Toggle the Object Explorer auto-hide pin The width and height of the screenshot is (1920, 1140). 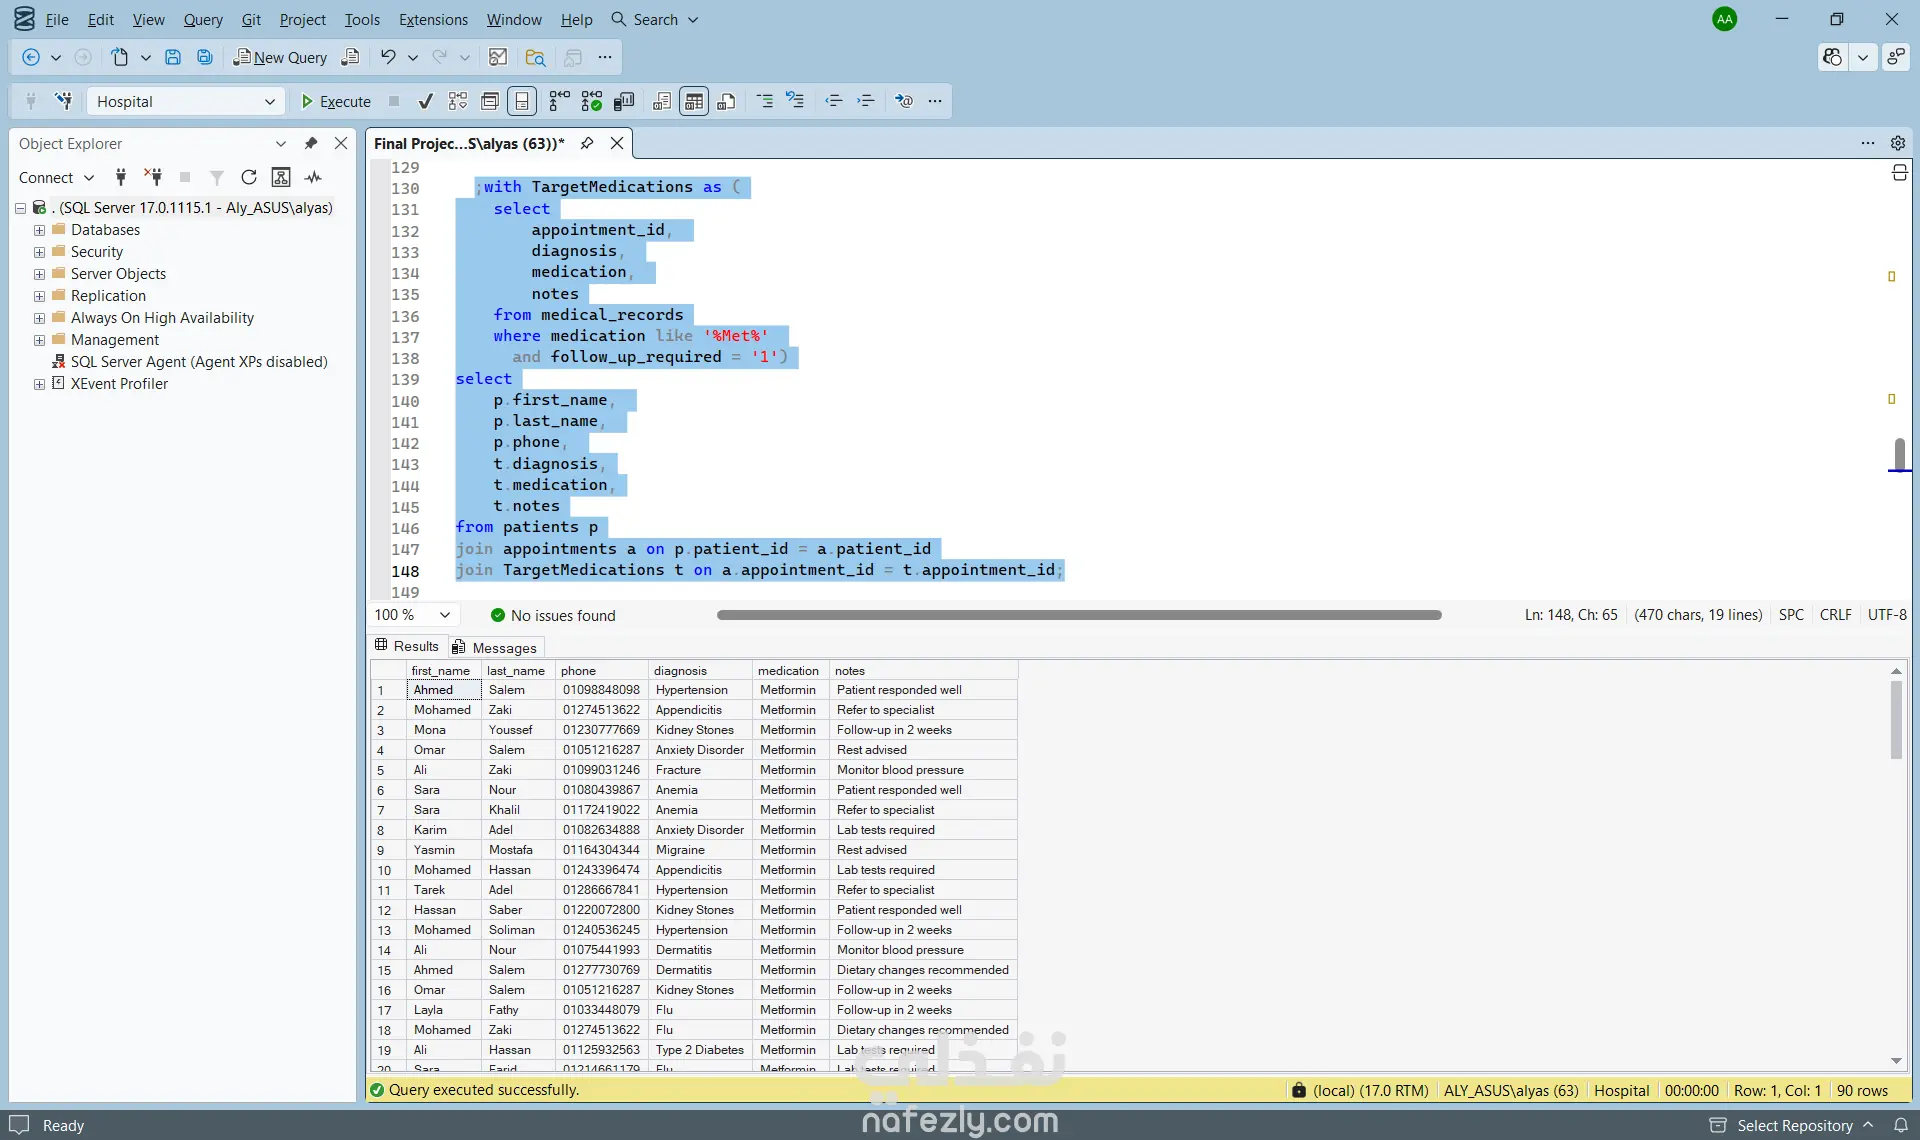point(311,143)
